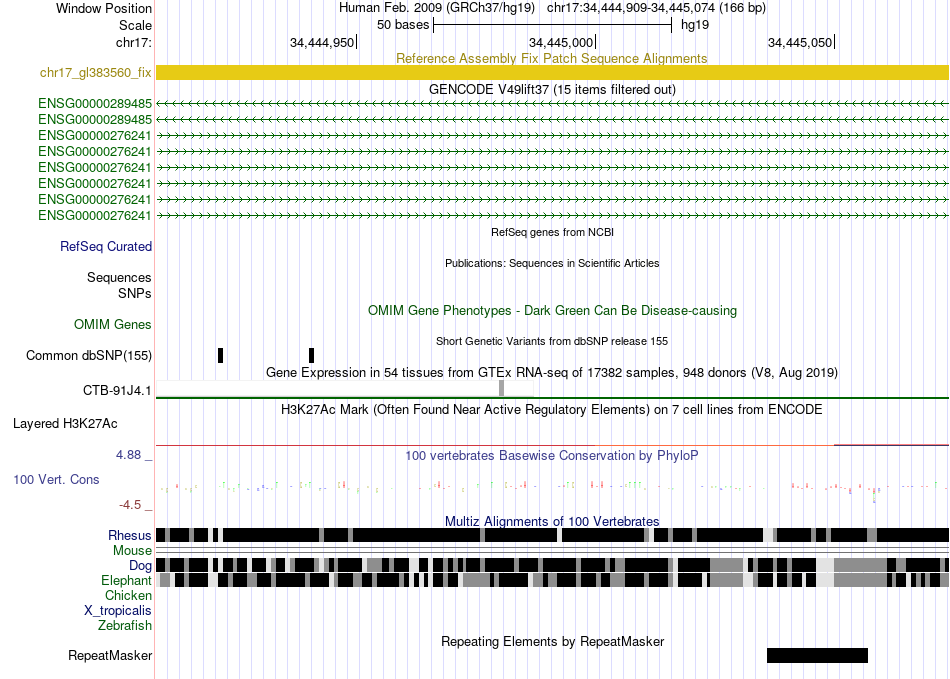Click the Elephant species label

click(126, 580)
